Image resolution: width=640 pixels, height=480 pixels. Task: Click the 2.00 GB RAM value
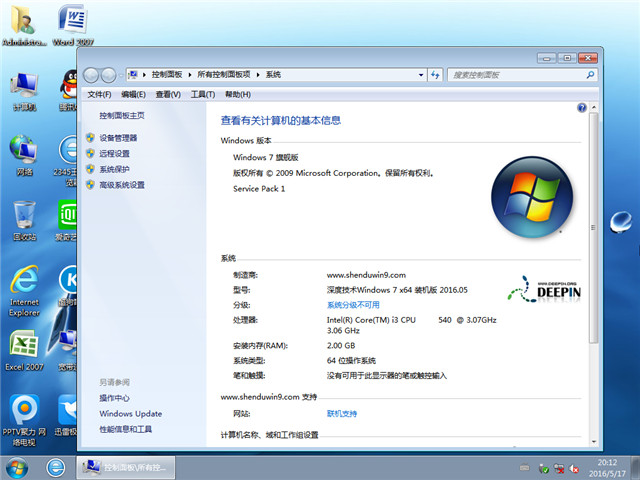coord(341,346)
